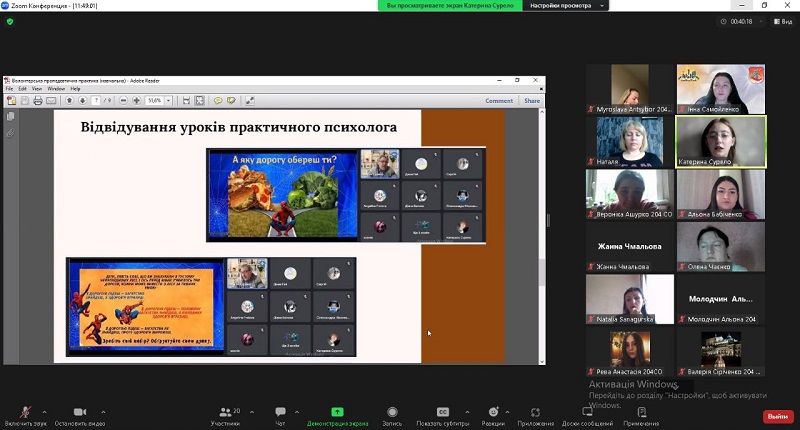Image resolution: width=800 pixels, height=430 pixels.
Task: Click the Print icon in Reader toolbar
Action: pos(38,101)
